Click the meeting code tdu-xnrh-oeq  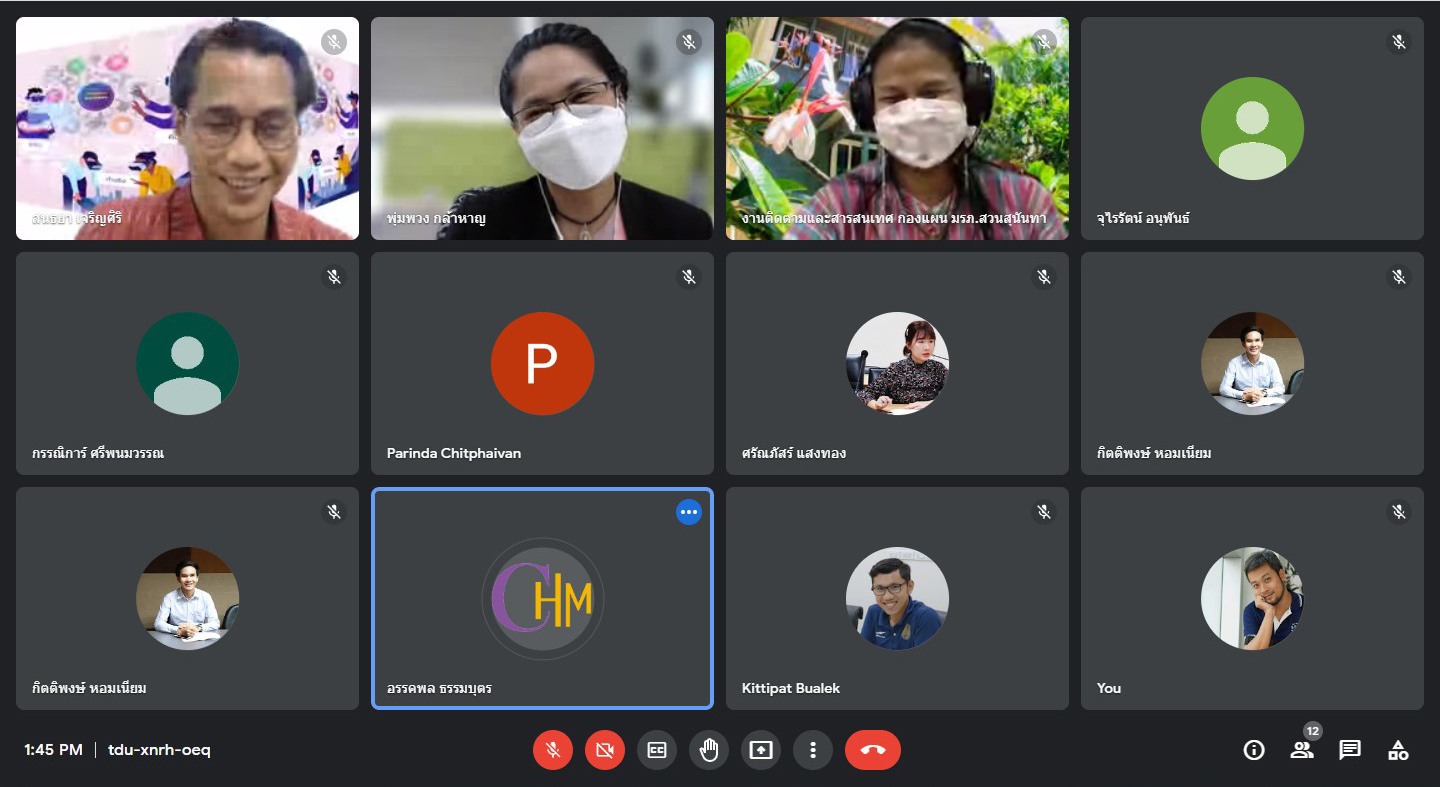(159, 750)
